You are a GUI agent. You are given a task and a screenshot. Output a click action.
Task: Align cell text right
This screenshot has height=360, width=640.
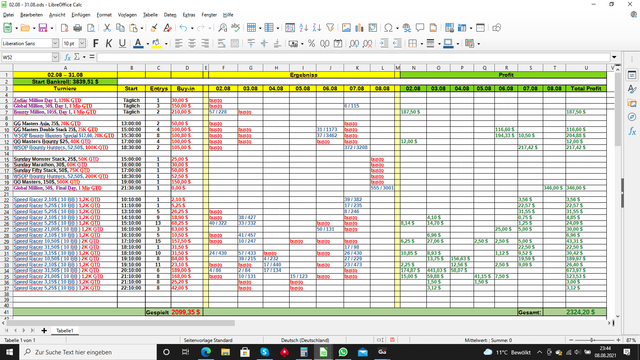(x=205, y=43)
